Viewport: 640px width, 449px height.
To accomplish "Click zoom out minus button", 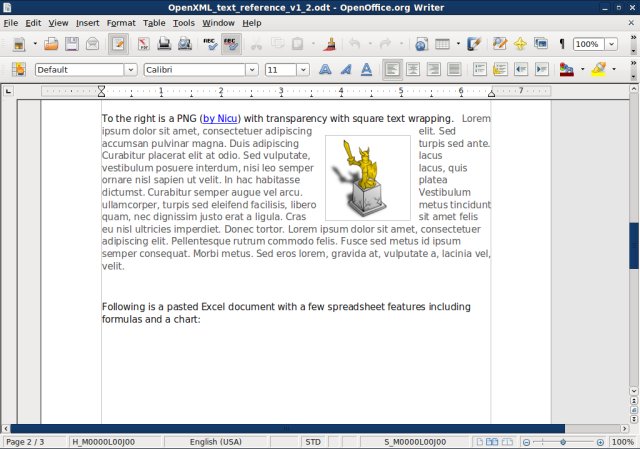I will 527,442.
